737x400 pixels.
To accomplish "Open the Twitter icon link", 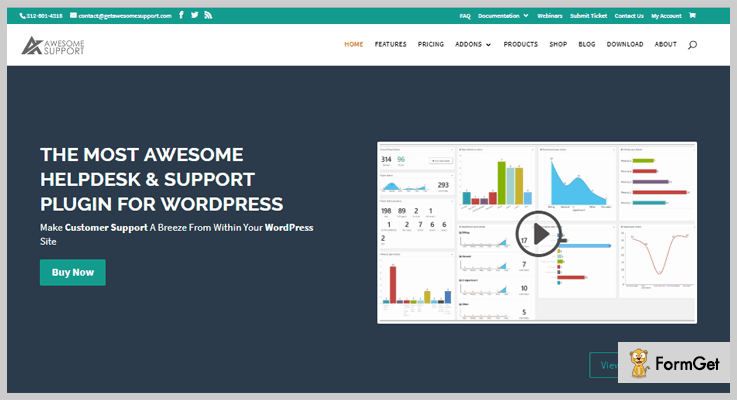I will [x=195, y=15].
